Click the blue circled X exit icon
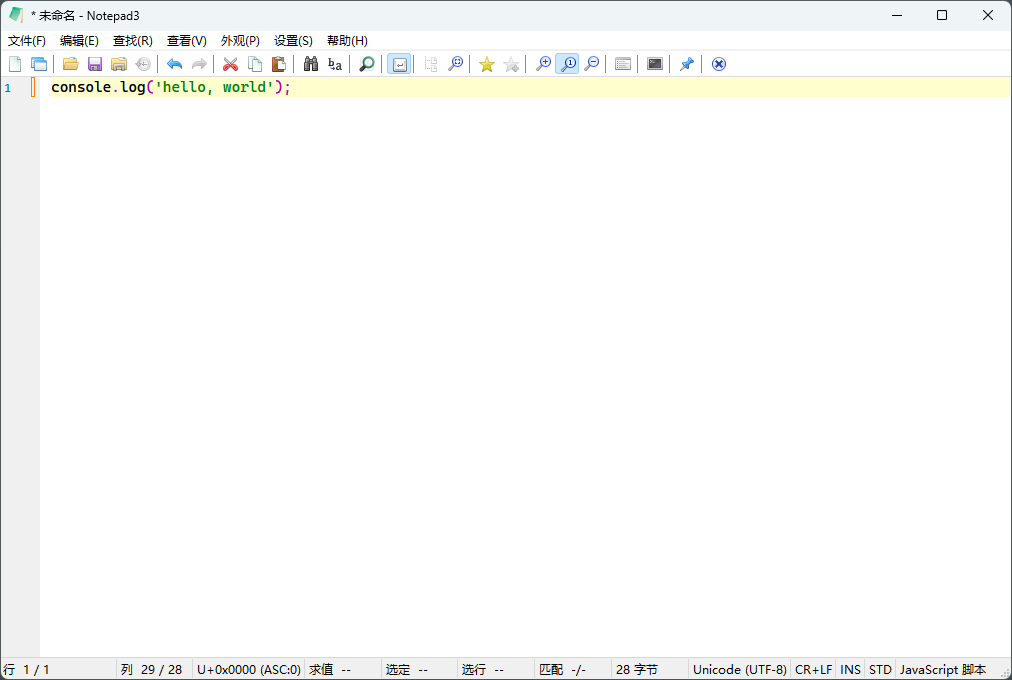Image resolution: width=1012 pixels, height=680 pixels. (718, 64)
